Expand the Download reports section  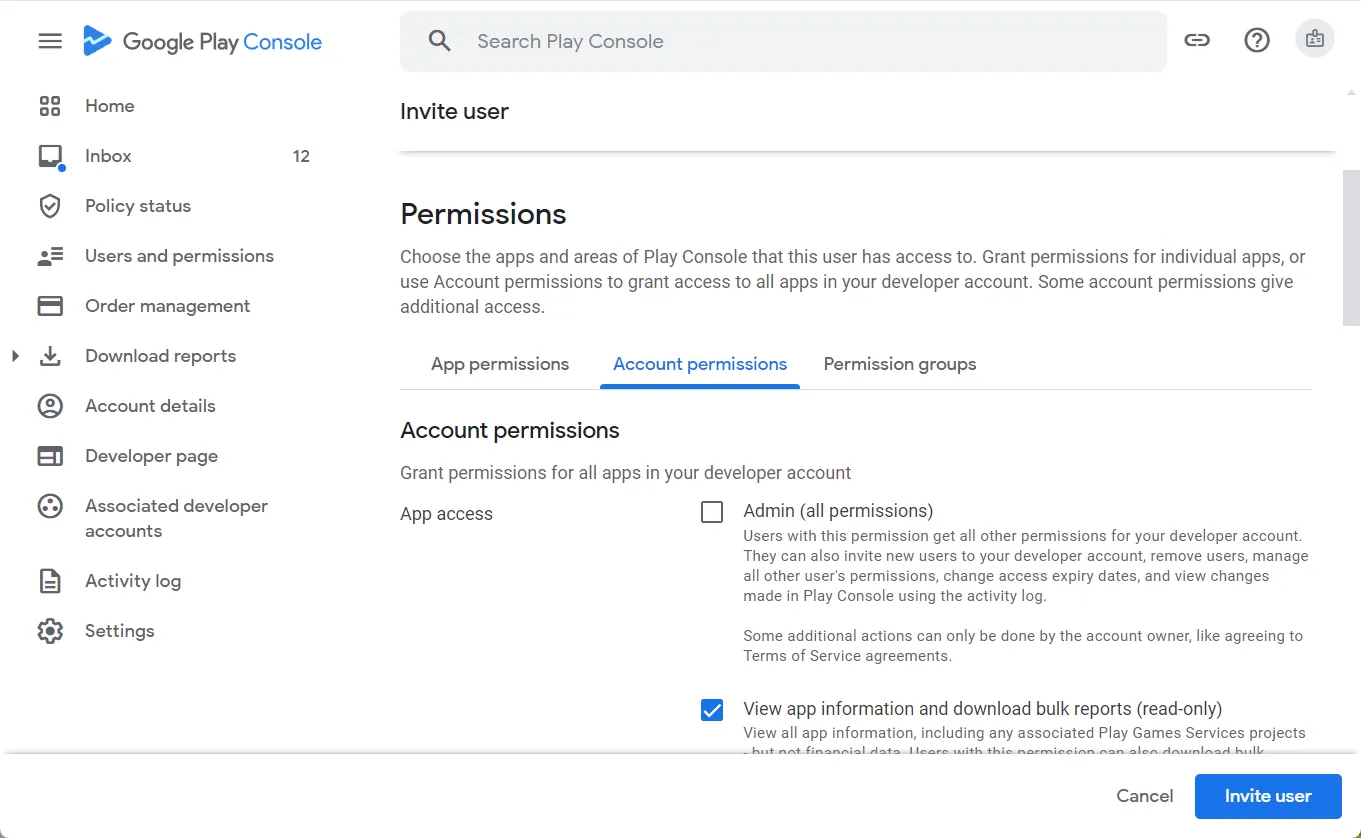point(15,356)
